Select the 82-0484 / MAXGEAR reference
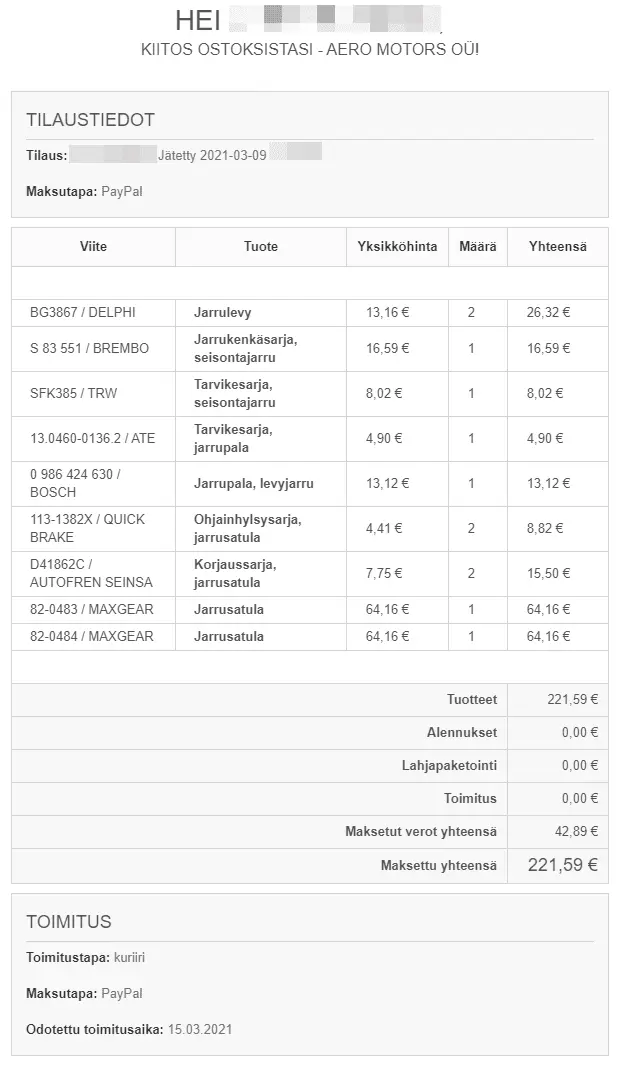Viewport: 621px width, 1076px height. point(91,636)
